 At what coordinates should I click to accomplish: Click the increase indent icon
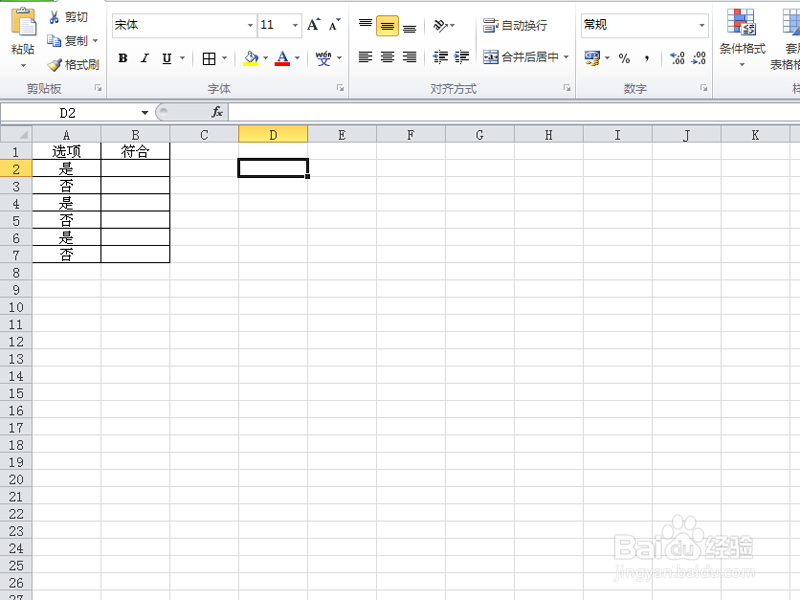(462, 57)
